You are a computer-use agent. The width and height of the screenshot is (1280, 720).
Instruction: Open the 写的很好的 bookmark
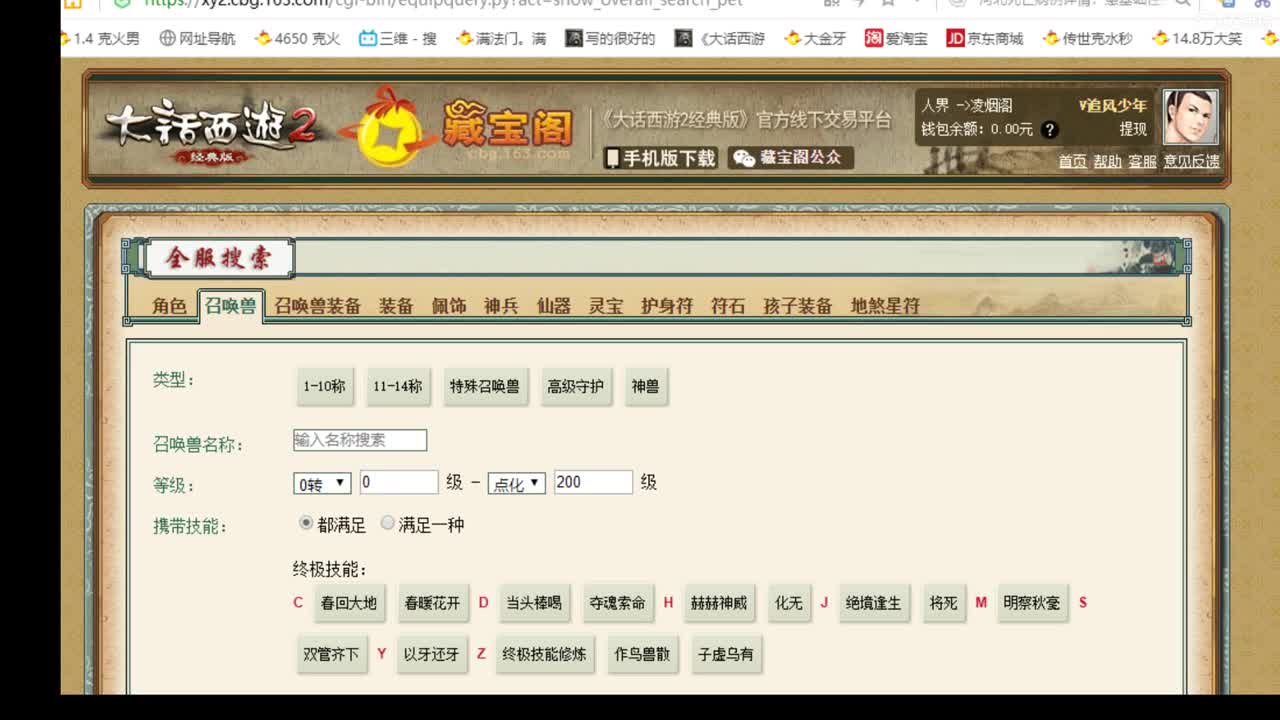click(610, 39)
